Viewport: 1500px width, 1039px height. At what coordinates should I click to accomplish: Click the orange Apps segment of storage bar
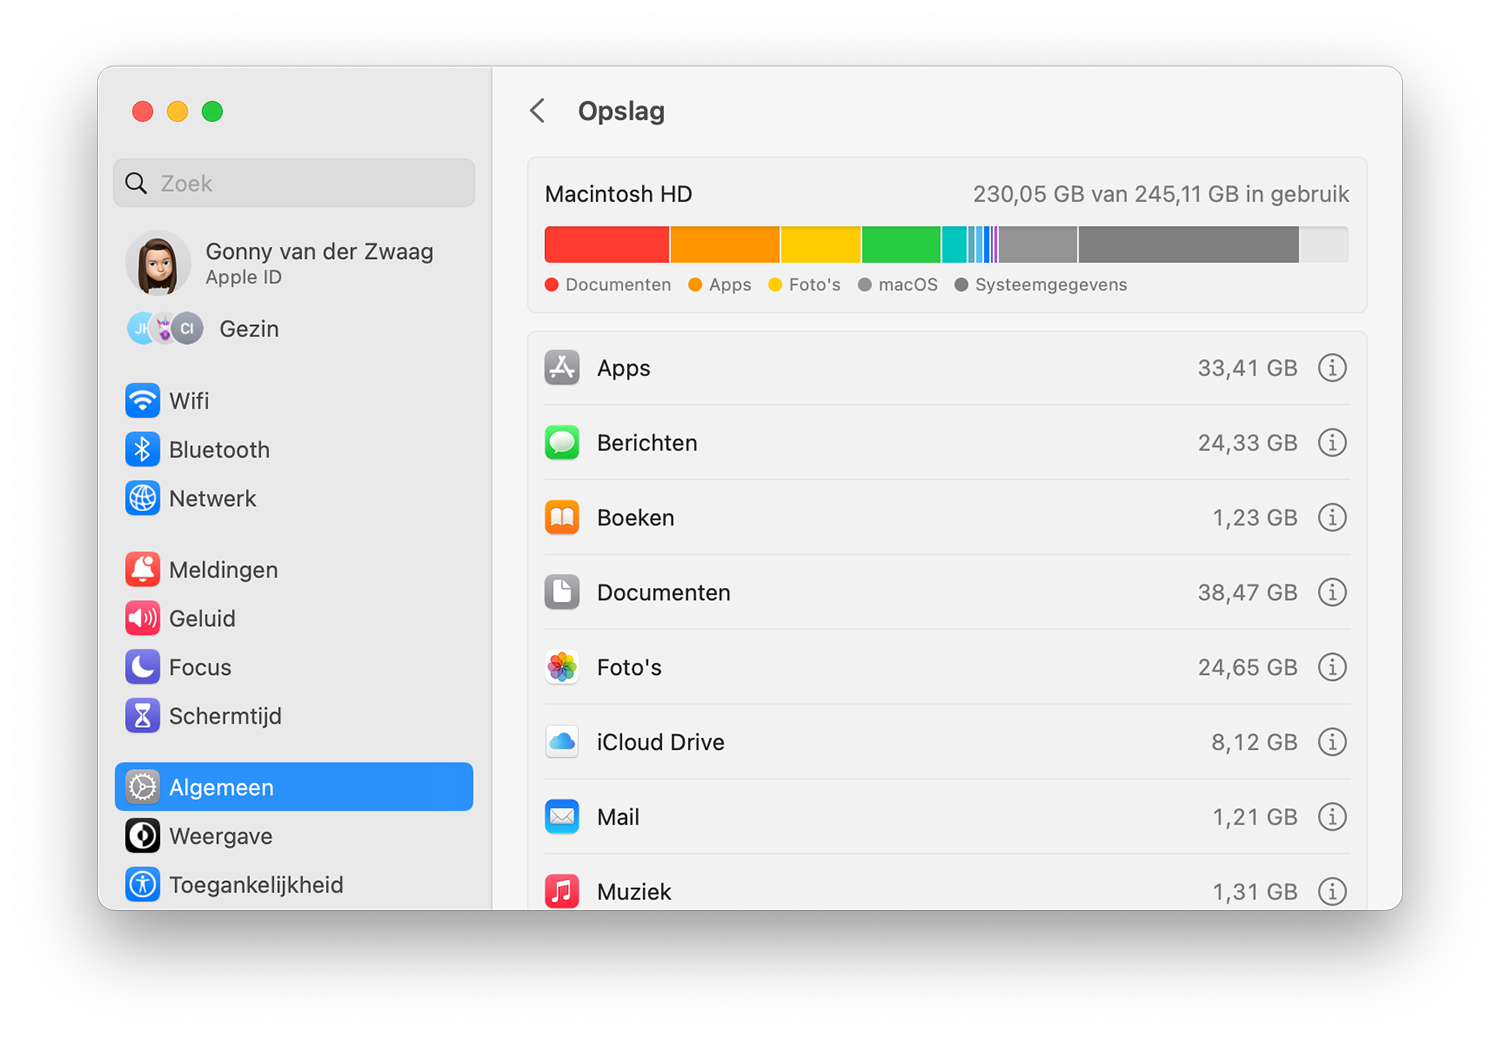click(x=725, y=245)
